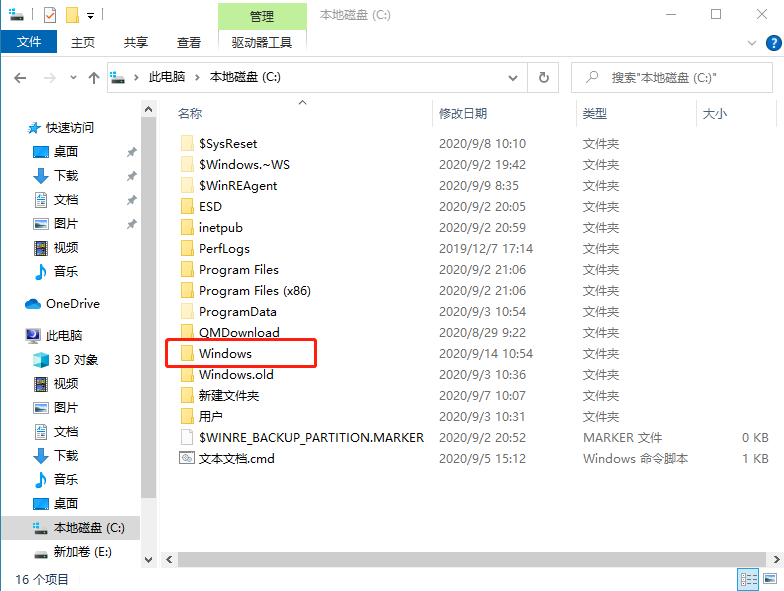784x591 pixels.
Task: Select the Windows.old folder icon
Action: coord(187,374)
